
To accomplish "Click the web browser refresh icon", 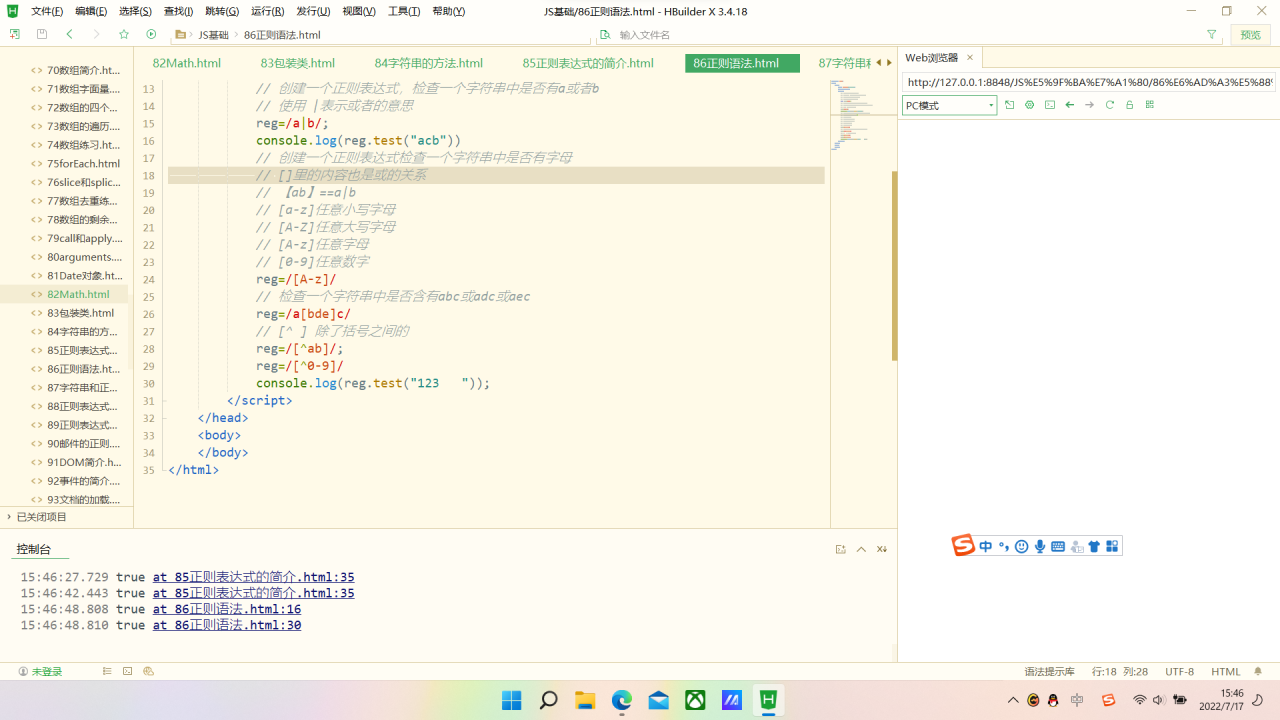I will 1109,105.
